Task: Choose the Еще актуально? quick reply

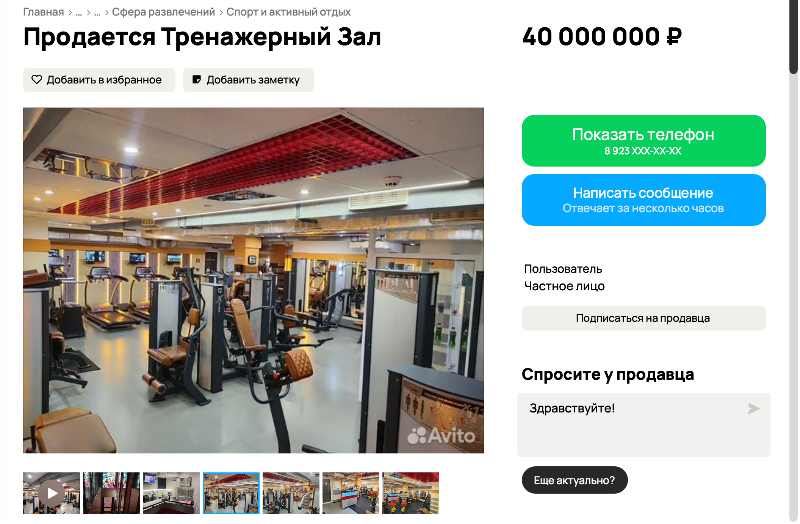Action: tap(574, 480)
